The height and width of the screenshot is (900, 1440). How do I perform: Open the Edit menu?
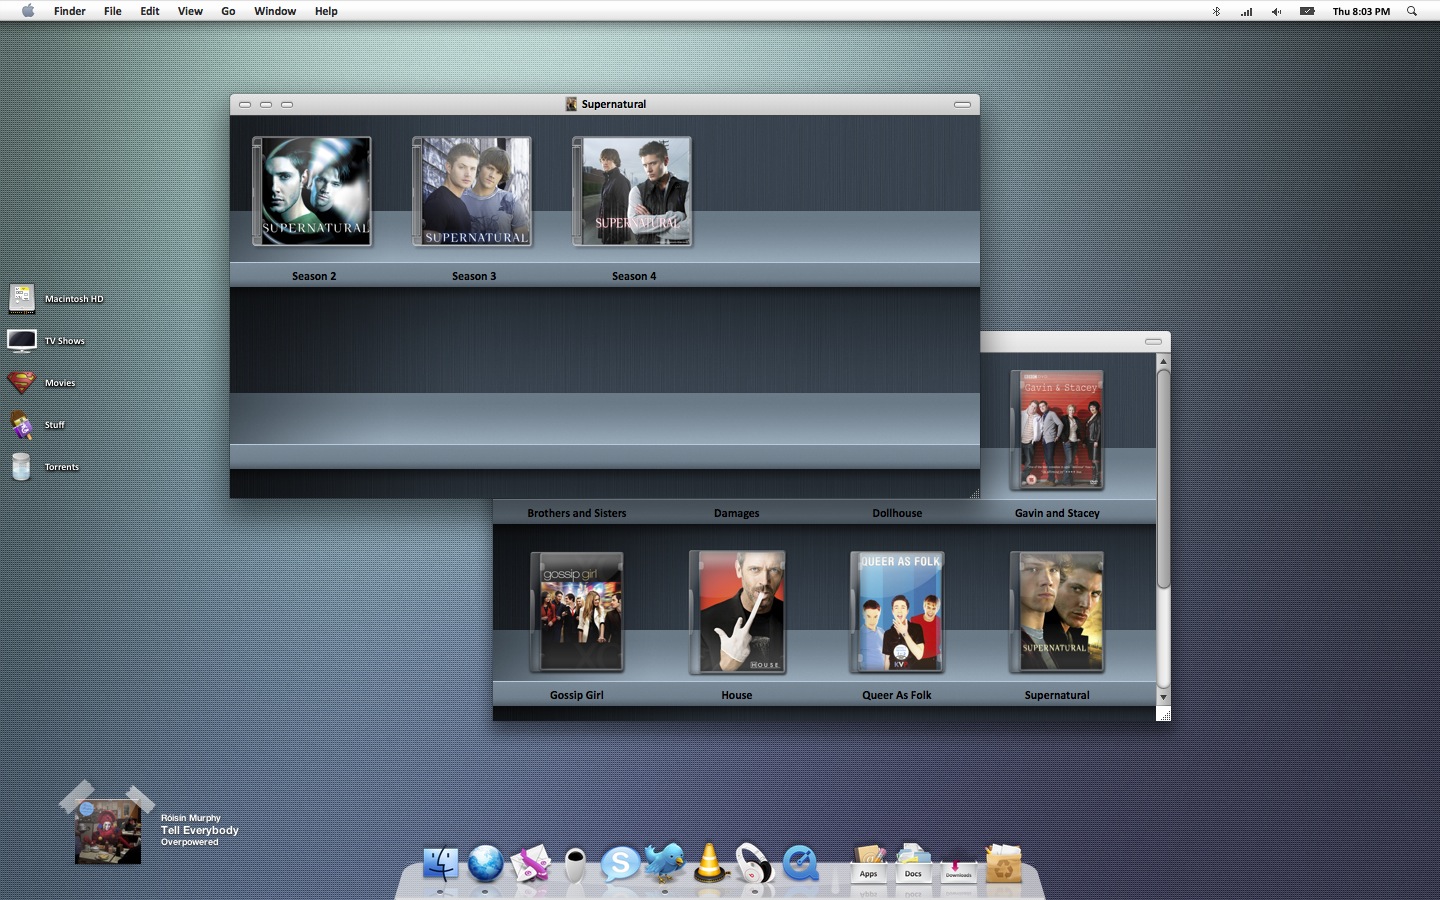tap(150, 11)
